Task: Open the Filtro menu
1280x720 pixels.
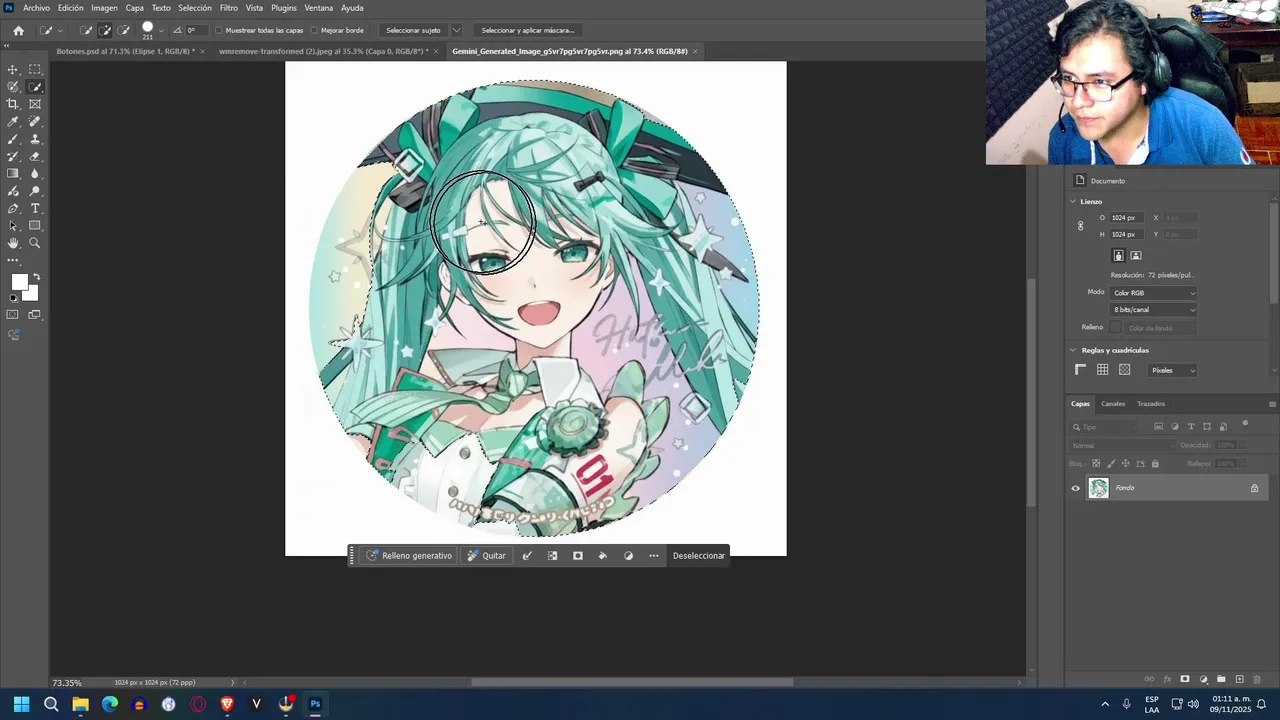Action: pos(229,8)
